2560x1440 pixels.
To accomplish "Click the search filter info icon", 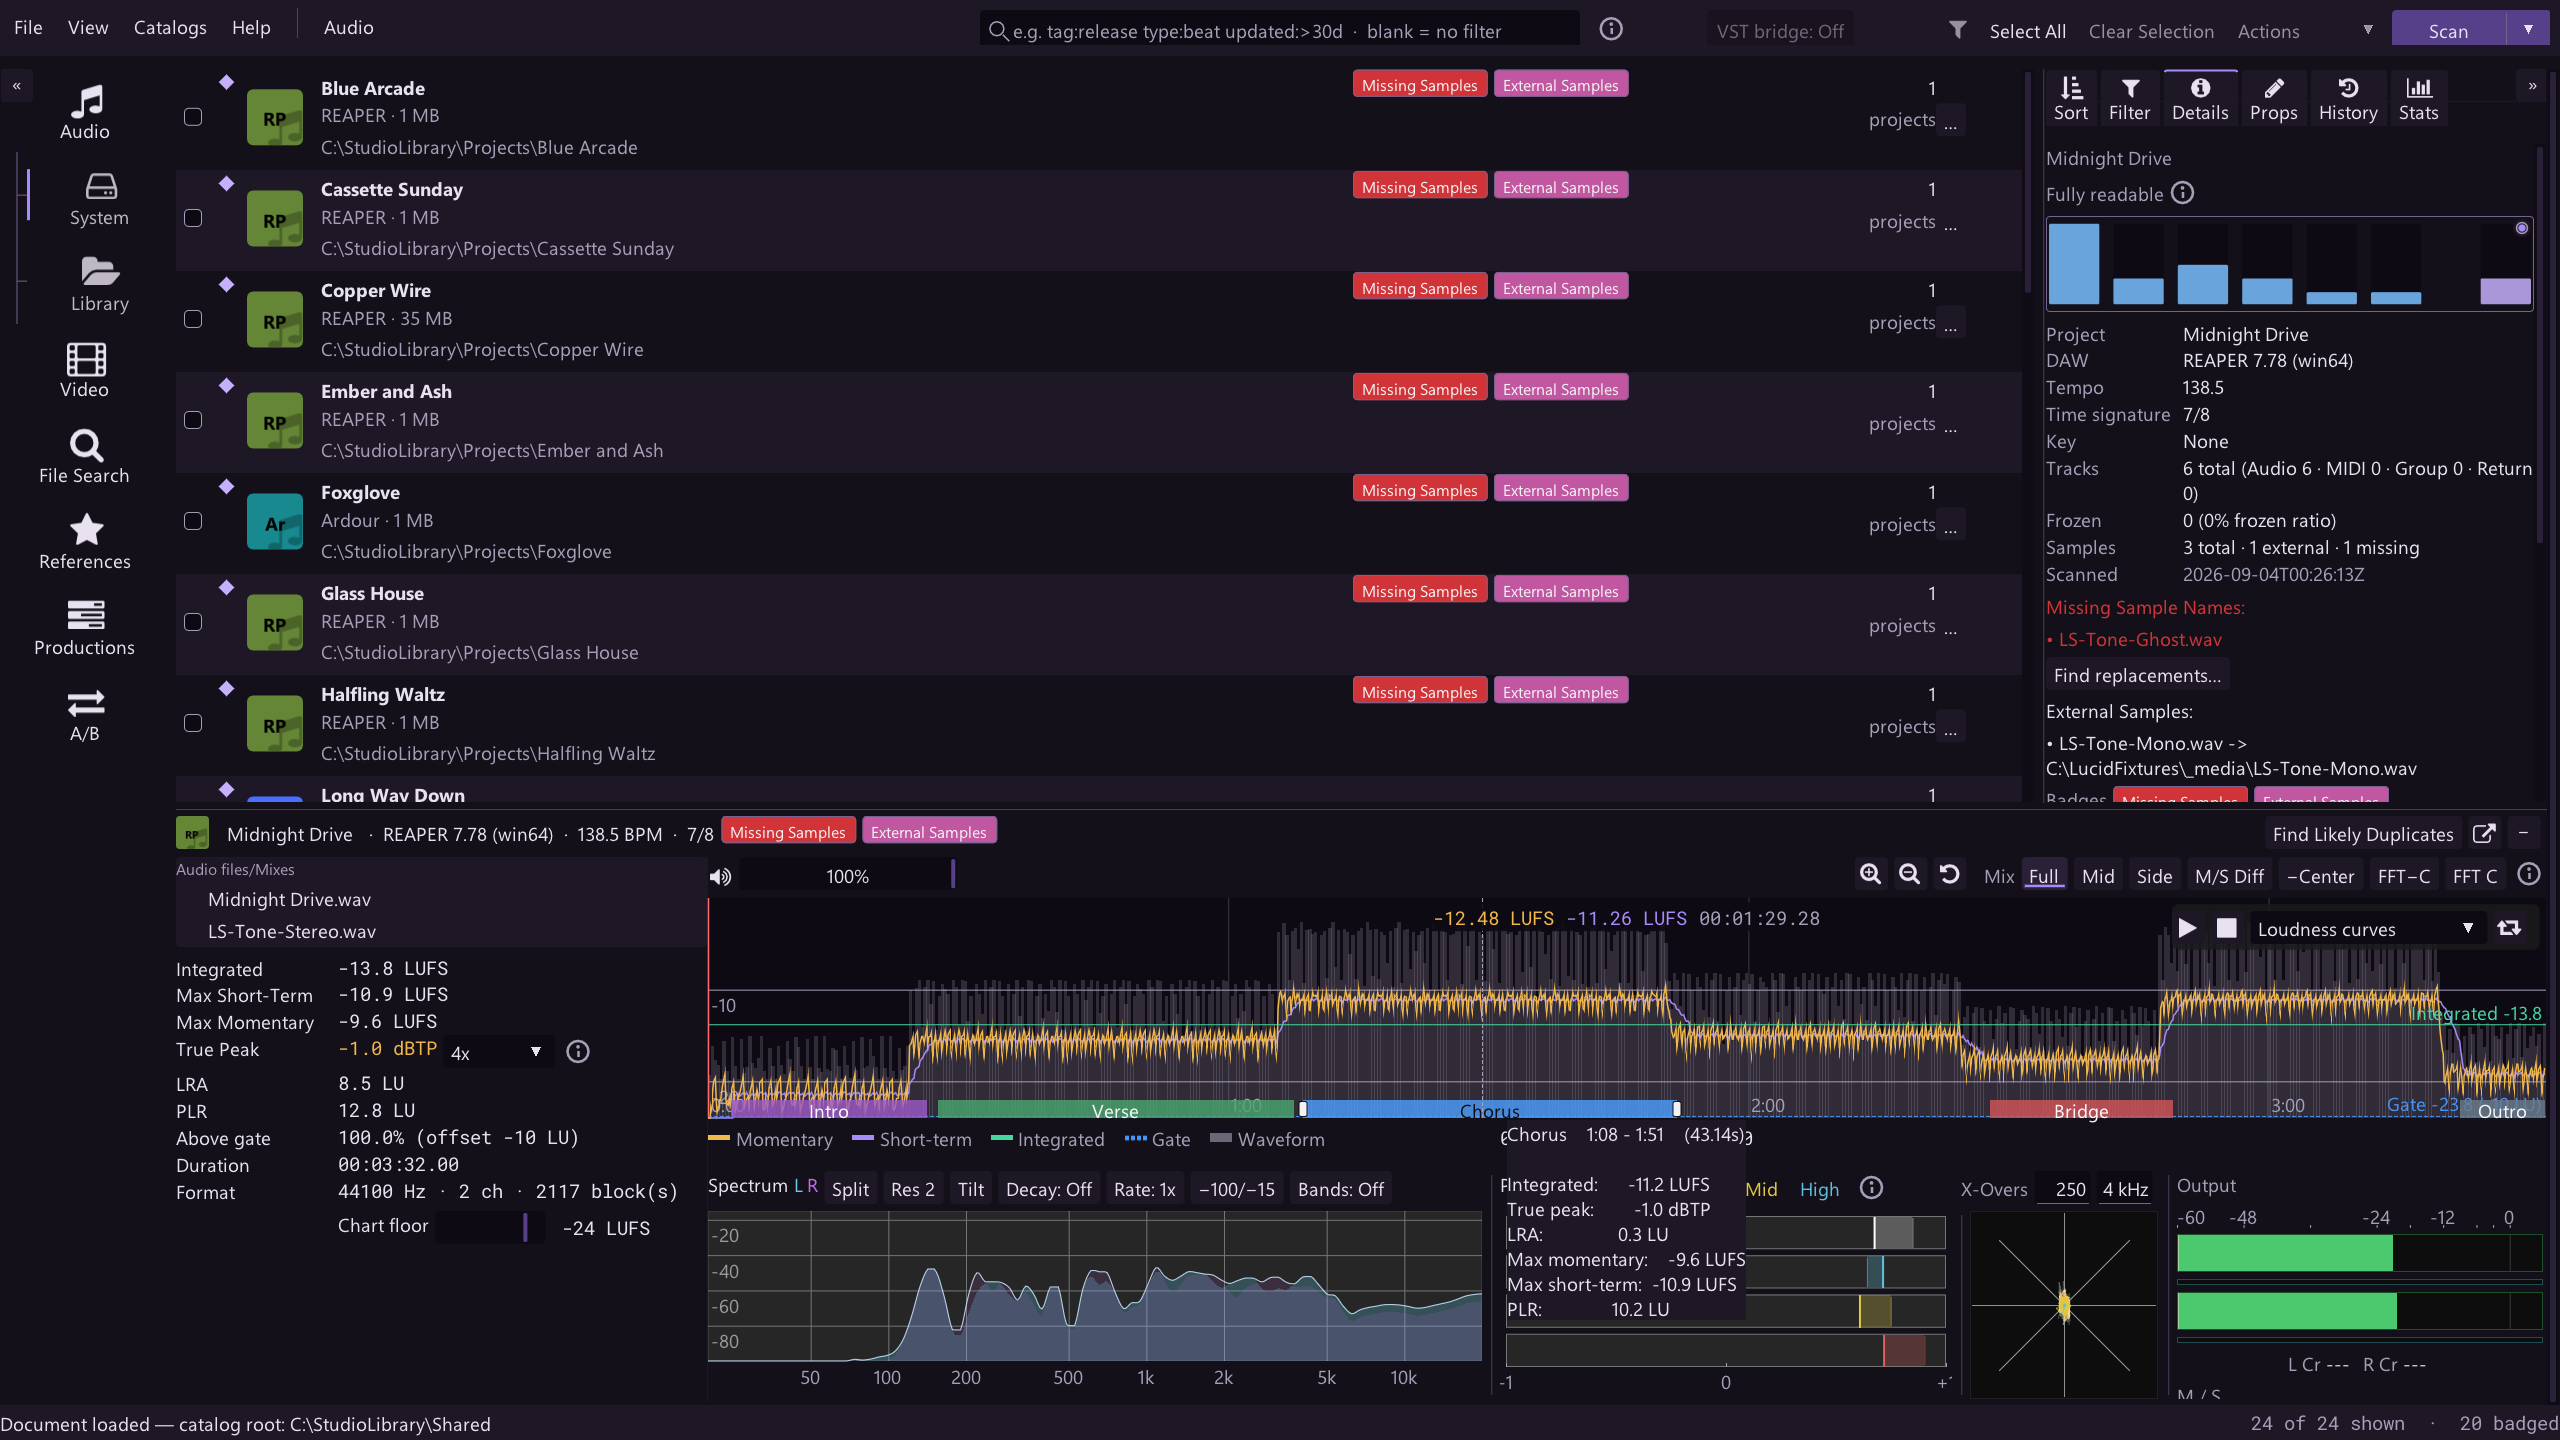I will (x=1611, y=29).
